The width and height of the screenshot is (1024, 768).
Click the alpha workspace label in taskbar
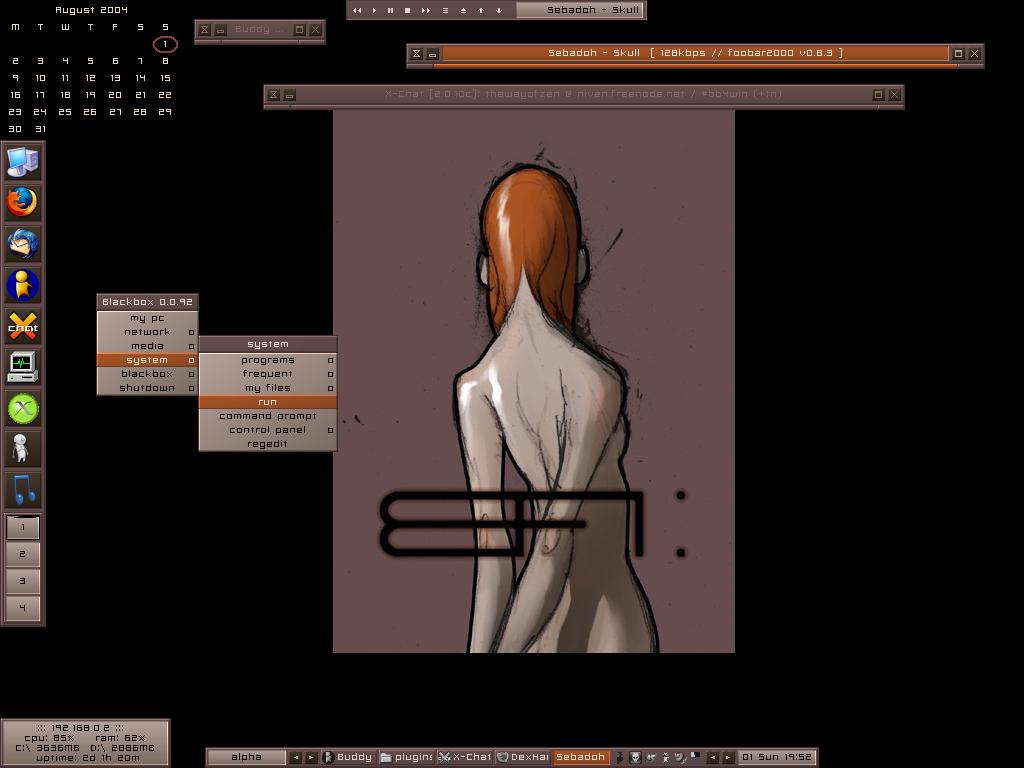coord(246,758)
